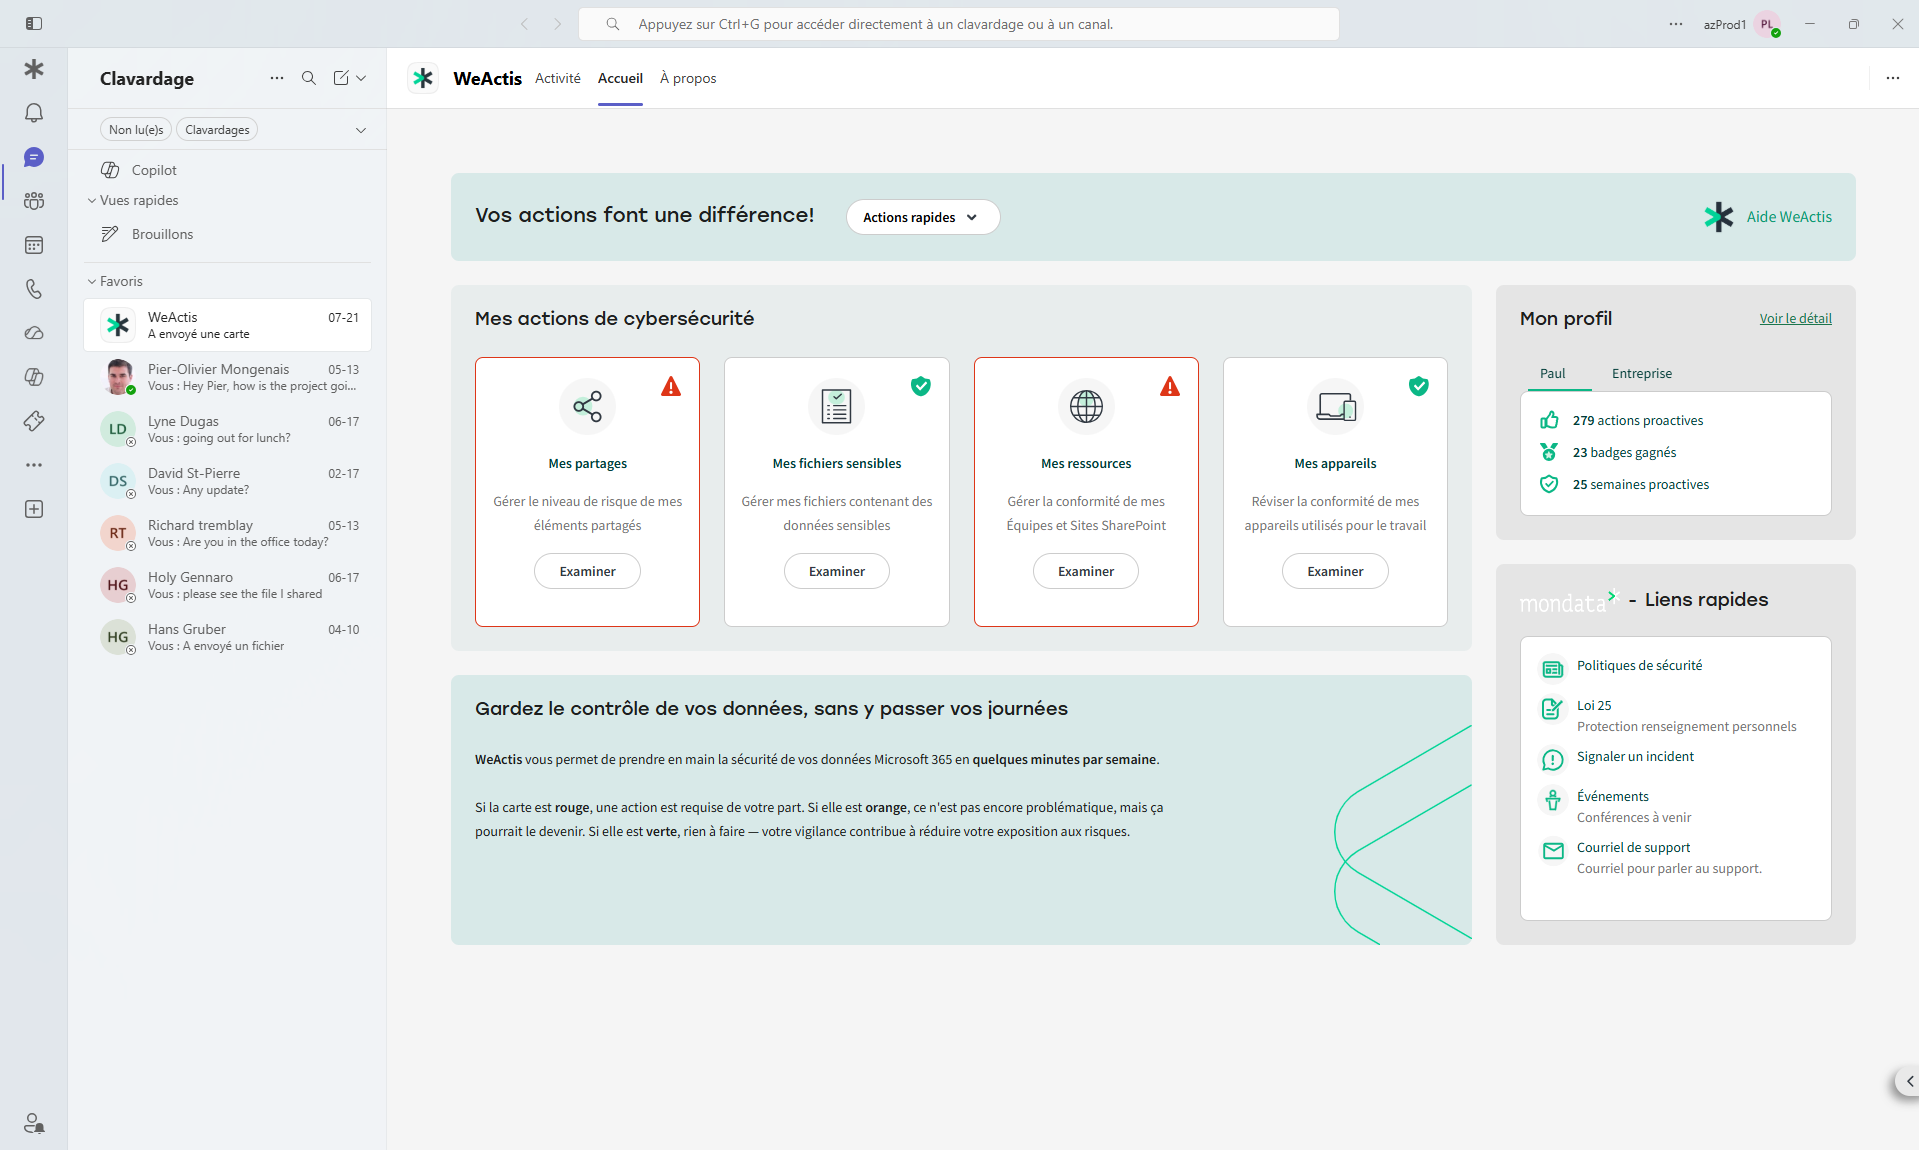
Task: Open settings and more ellipsis in title bar
Action: point(1676,24)
